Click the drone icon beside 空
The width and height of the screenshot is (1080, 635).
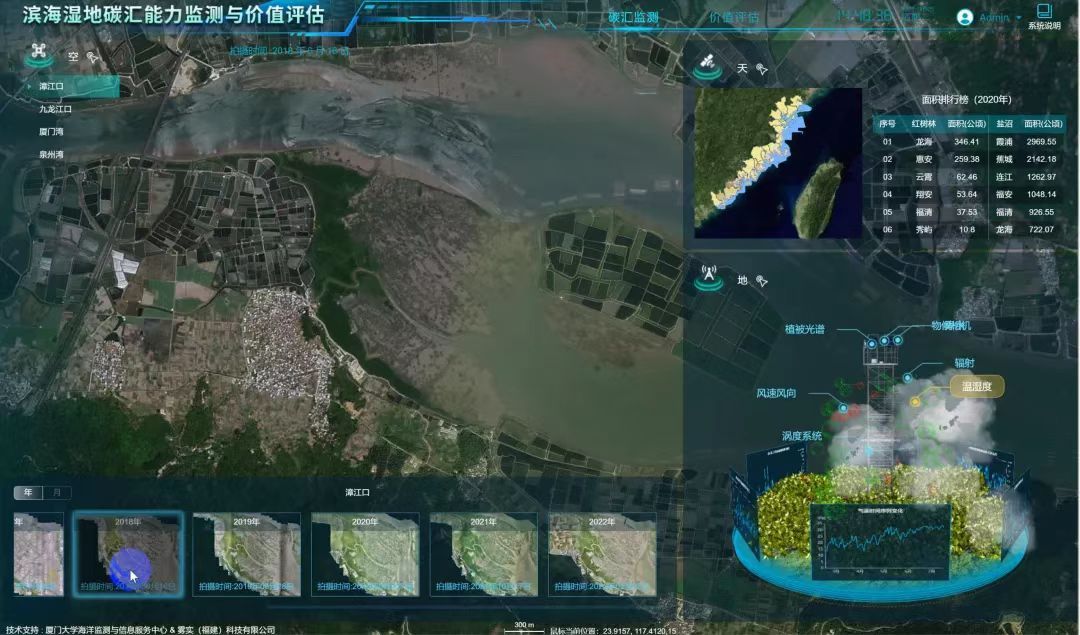(39, 53)
